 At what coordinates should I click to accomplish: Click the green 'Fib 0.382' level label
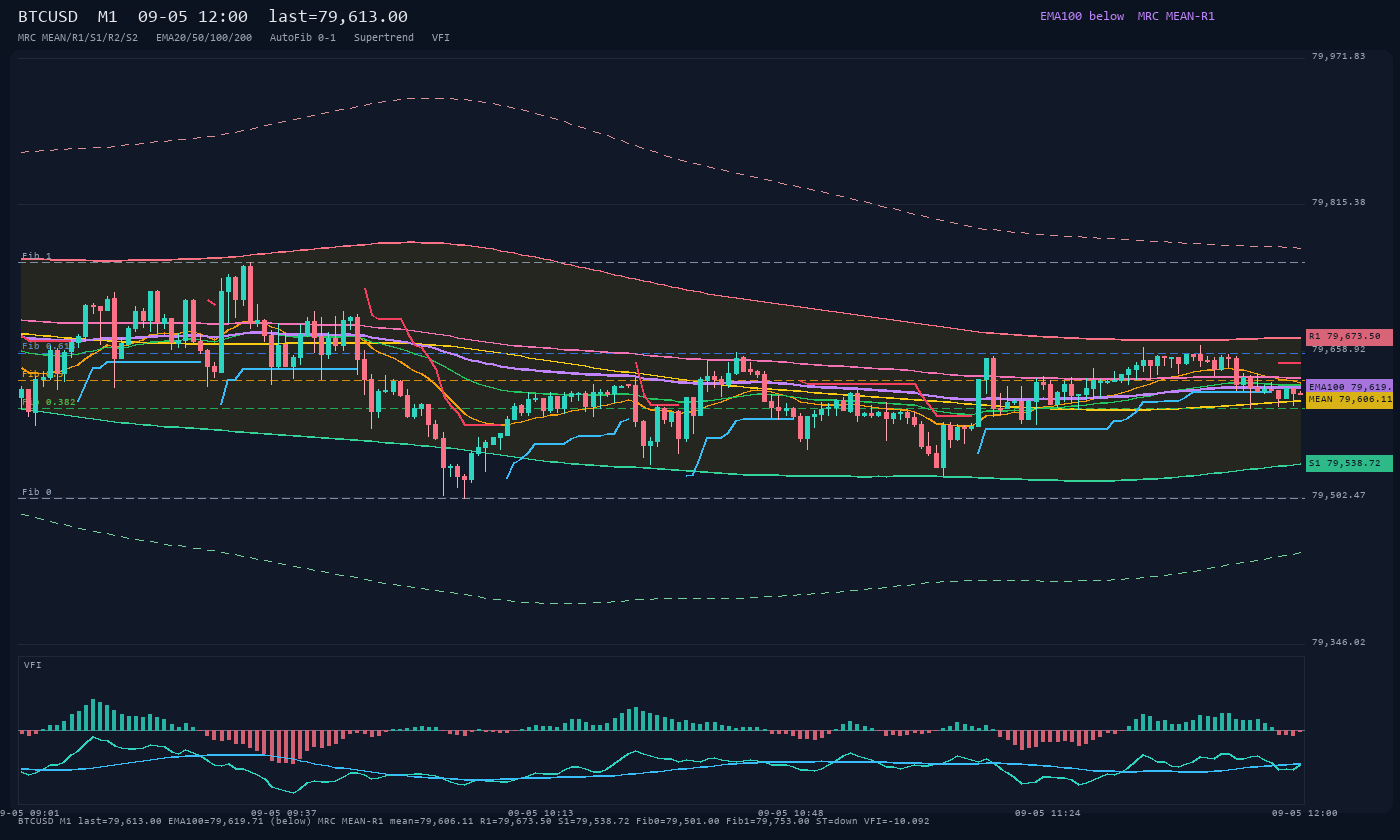coord(49,402)
